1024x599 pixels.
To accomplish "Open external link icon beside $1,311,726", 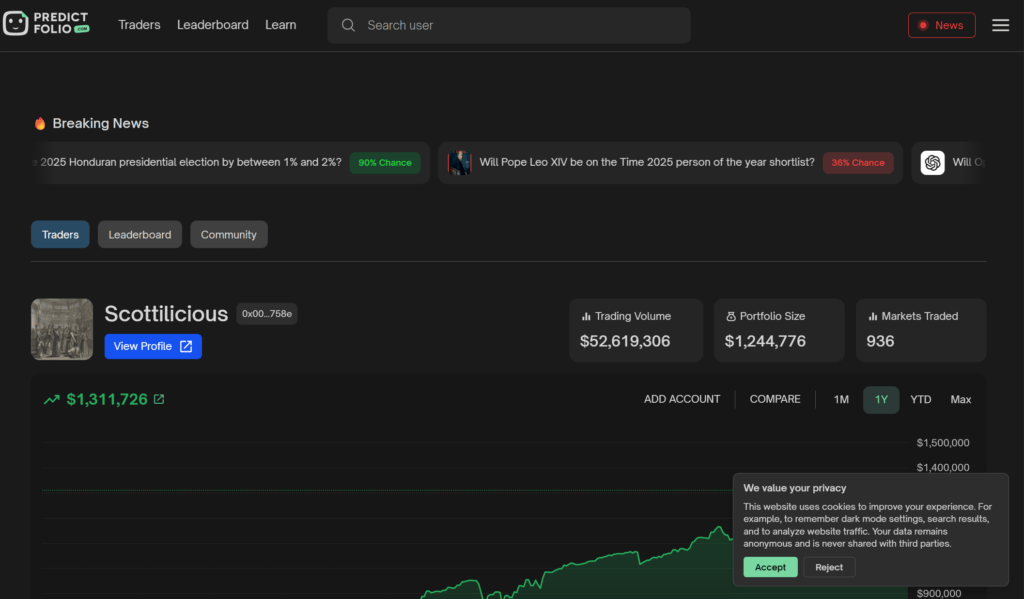I will point(159,399).
